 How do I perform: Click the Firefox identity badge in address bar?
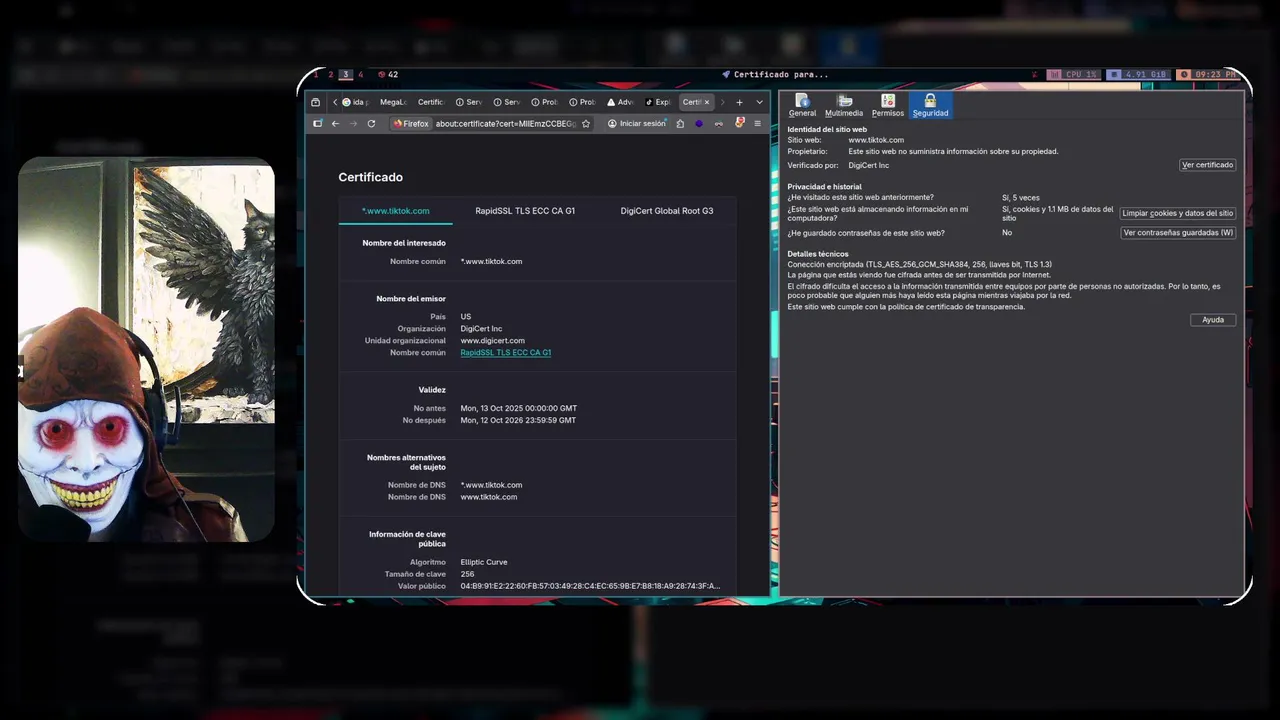tap(411, 124)
